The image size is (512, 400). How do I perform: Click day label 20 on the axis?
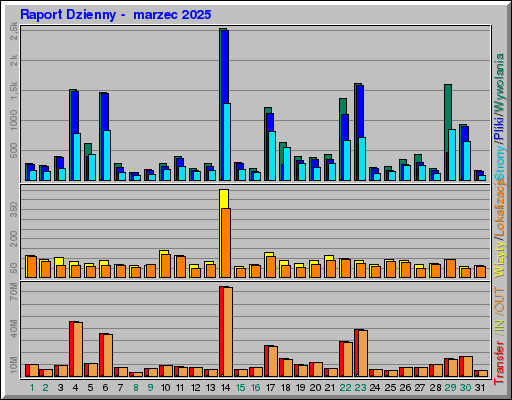(316, 388)
